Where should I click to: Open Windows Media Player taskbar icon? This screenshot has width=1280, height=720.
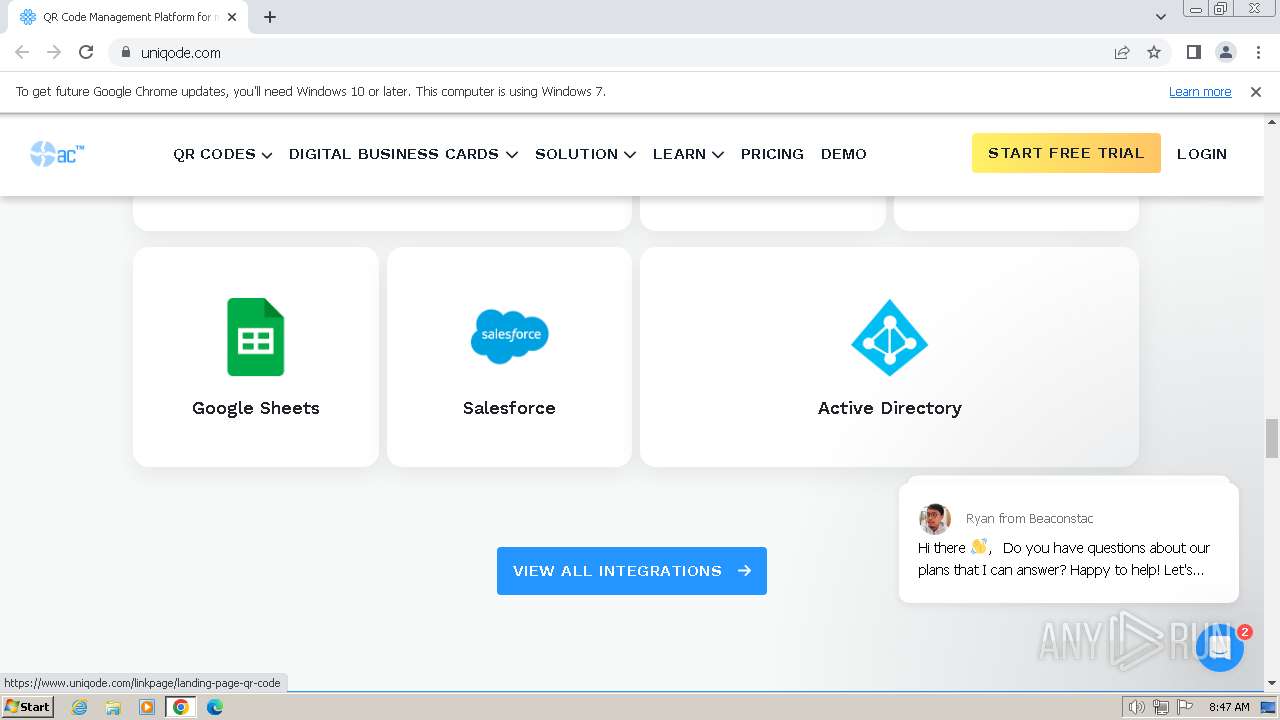147,707
